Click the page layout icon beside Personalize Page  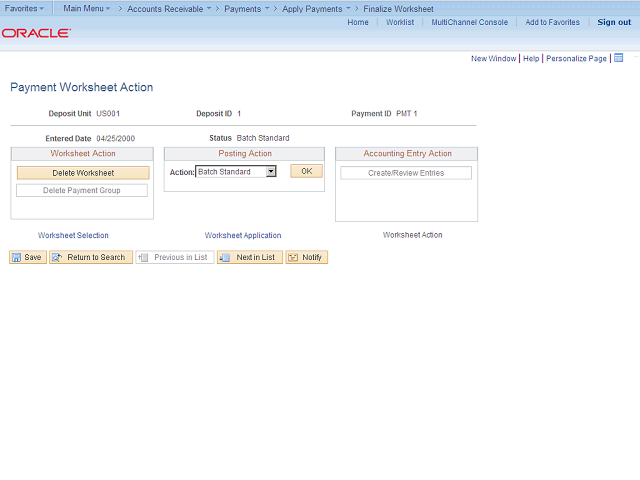coord(619,58)
